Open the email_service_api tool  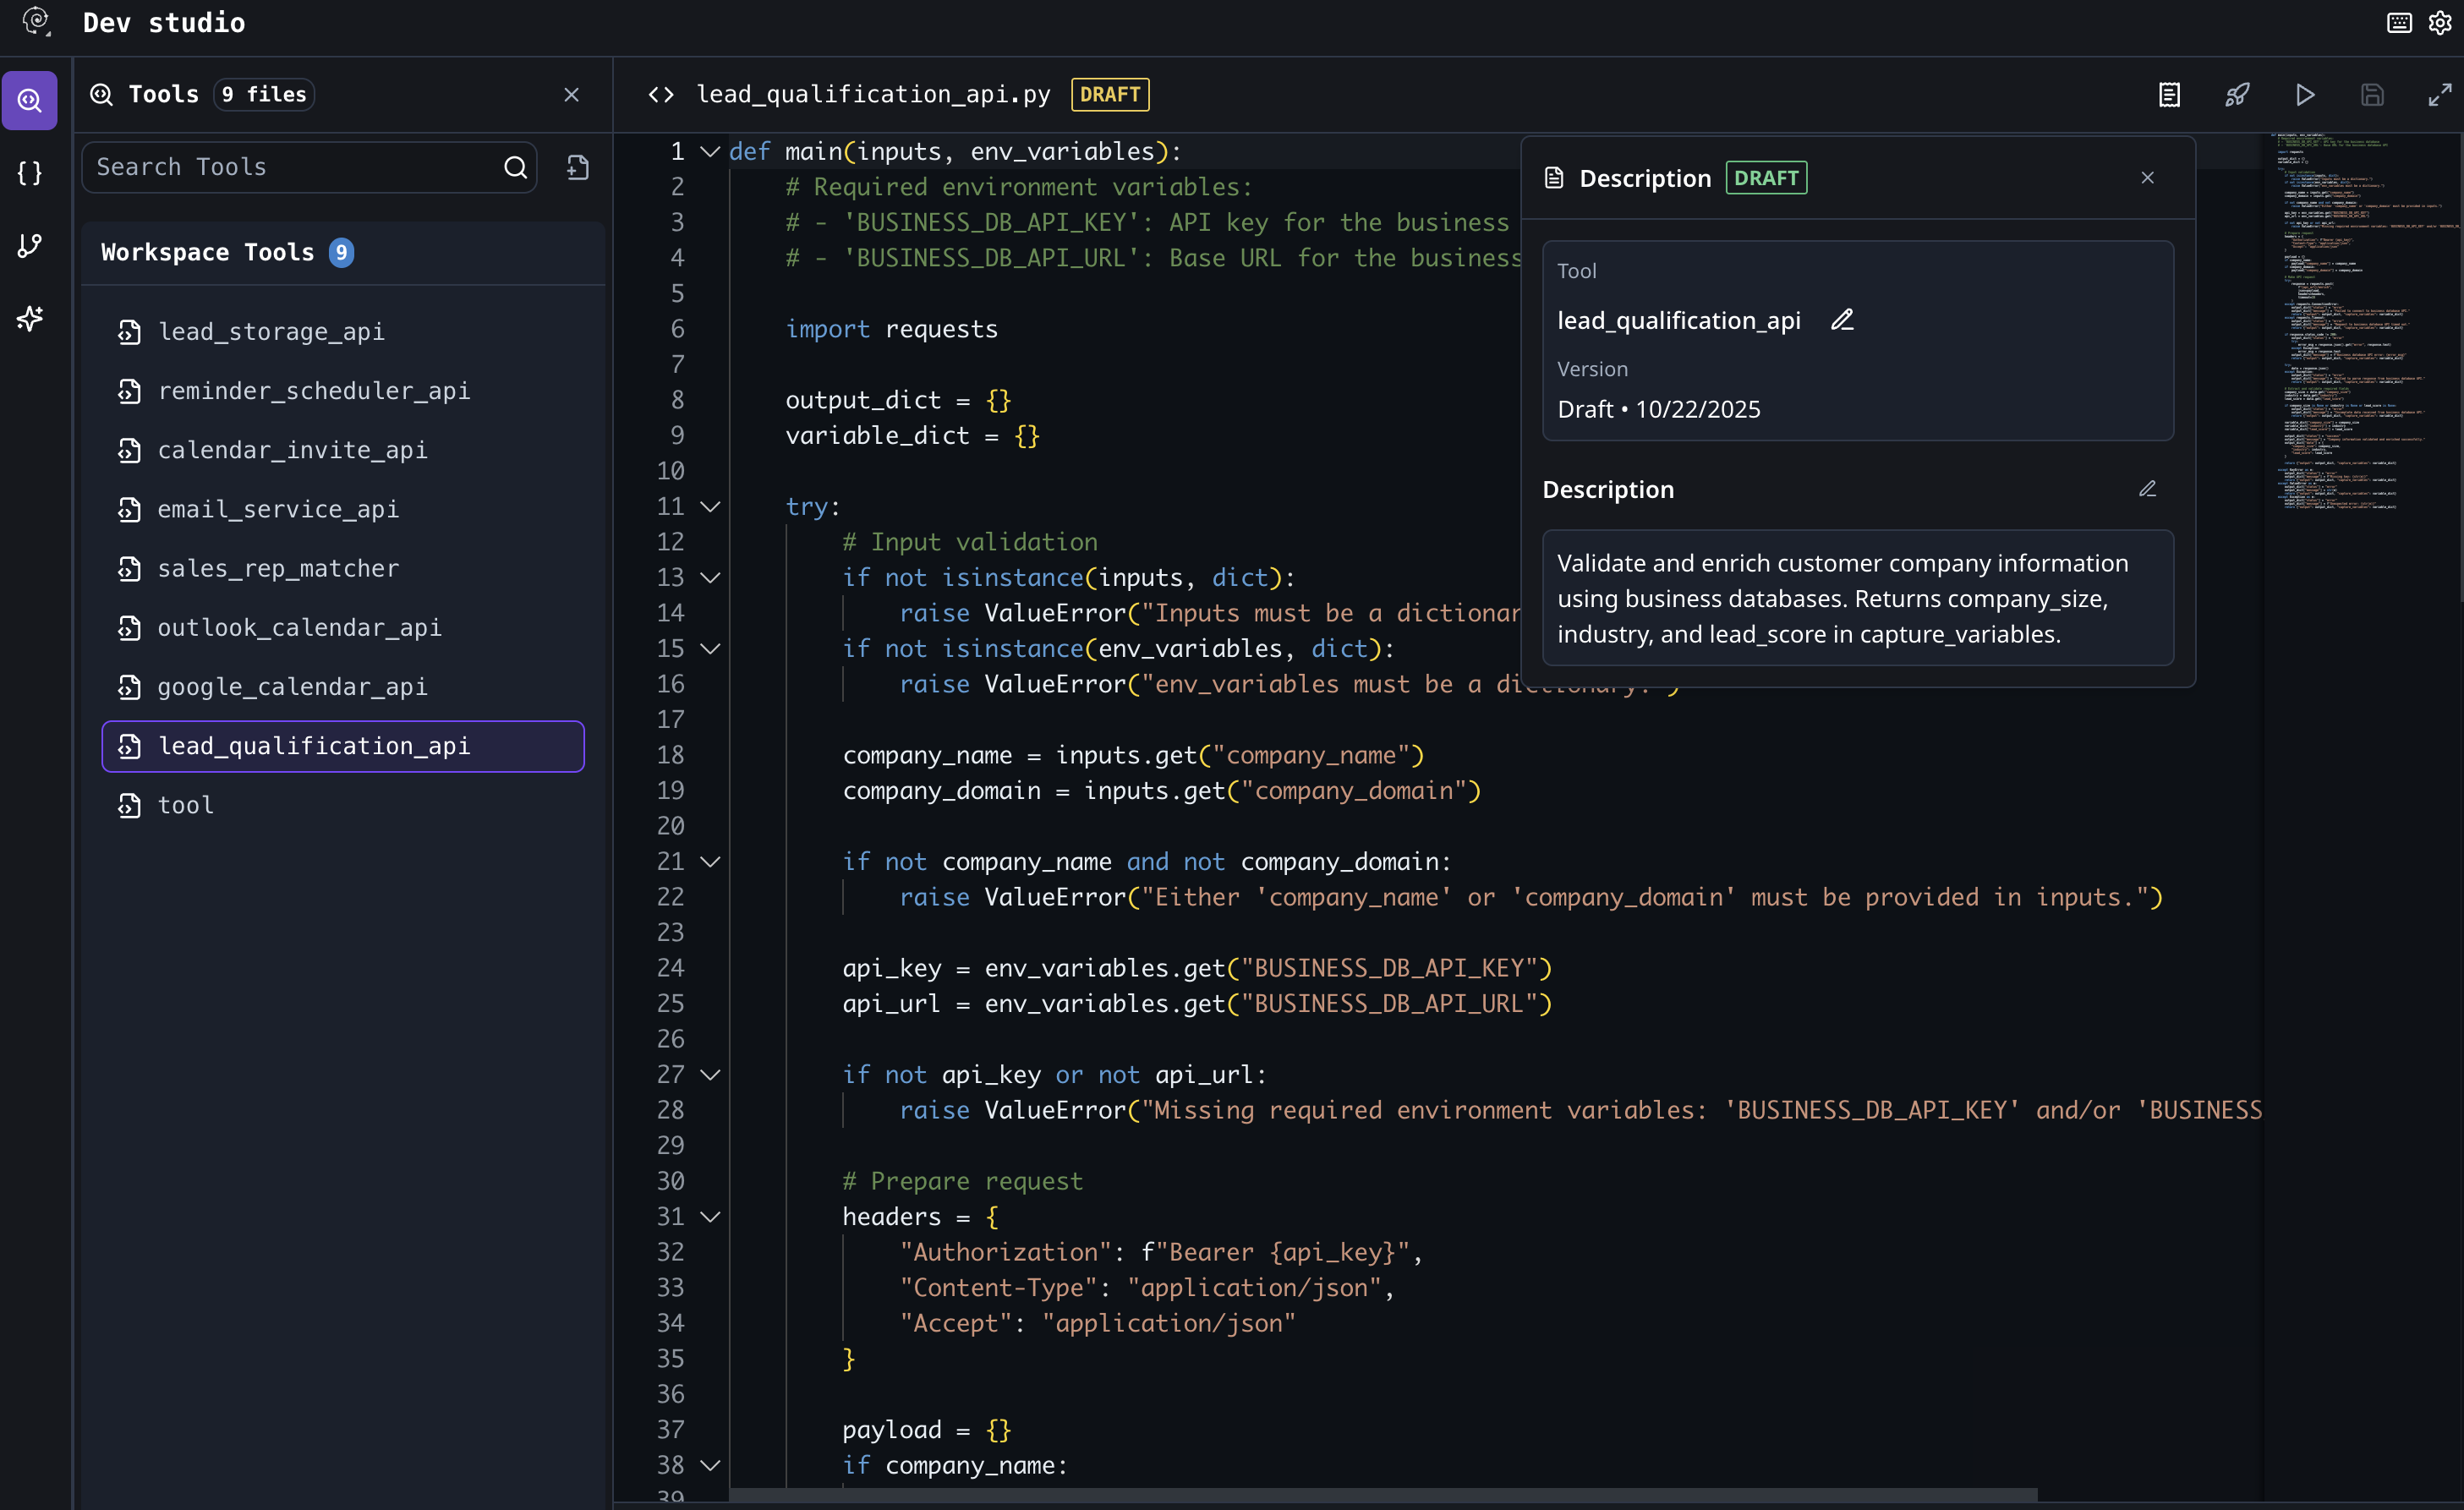click(x=278, y=509)
